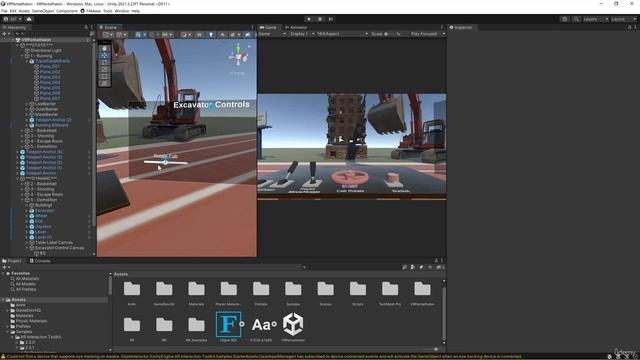Toggle the Hierarchy panel lock icon

click(x=86, y=27)
